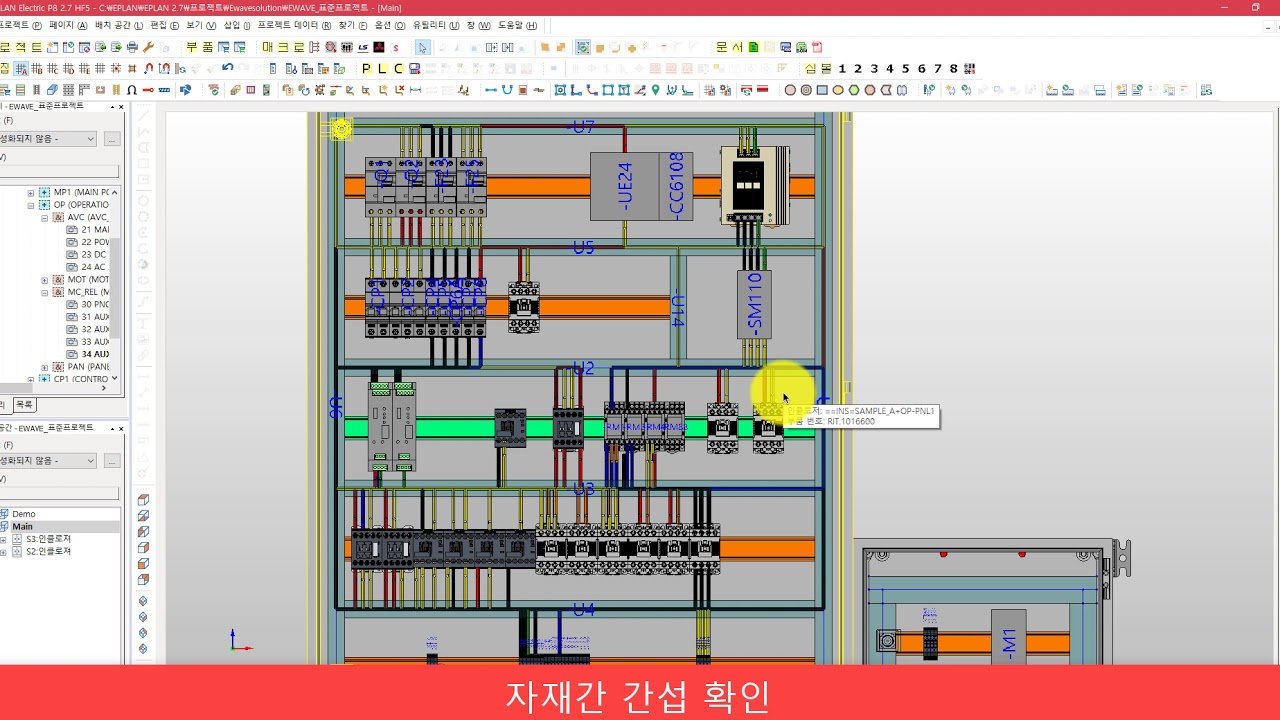Click the black Mitsubishi logo icon
The height and width of the screenshot is (720, 1280).
[379, 47]
